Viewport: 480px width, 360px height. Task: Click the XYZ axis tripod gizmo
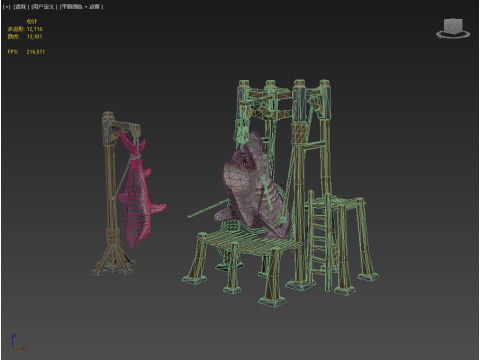[x=17, y=342]
